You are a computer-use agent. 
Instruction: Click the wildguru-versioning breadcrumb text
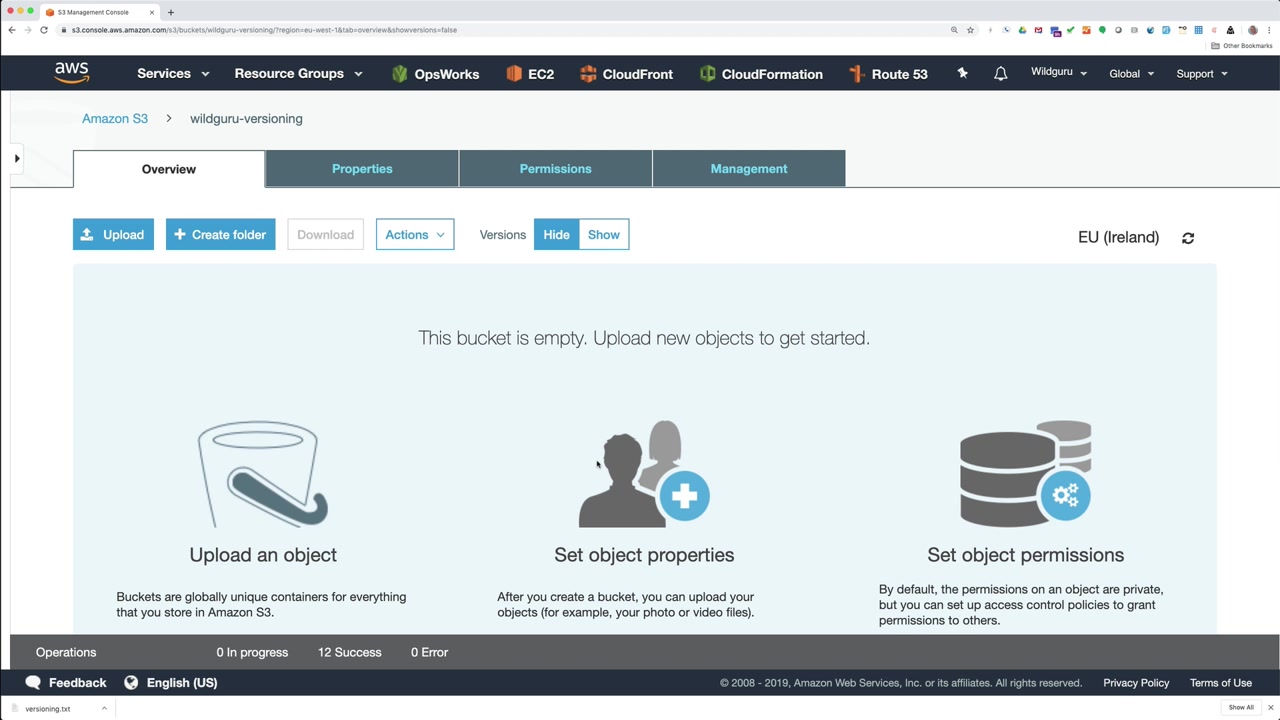point(246,118)
